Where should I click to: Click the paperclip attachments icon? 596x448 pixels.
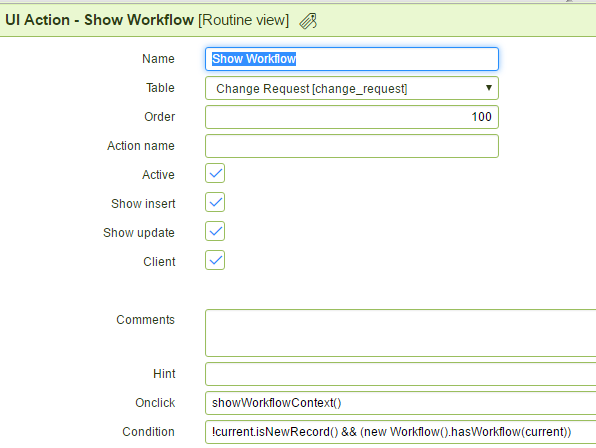coord(308,21)
